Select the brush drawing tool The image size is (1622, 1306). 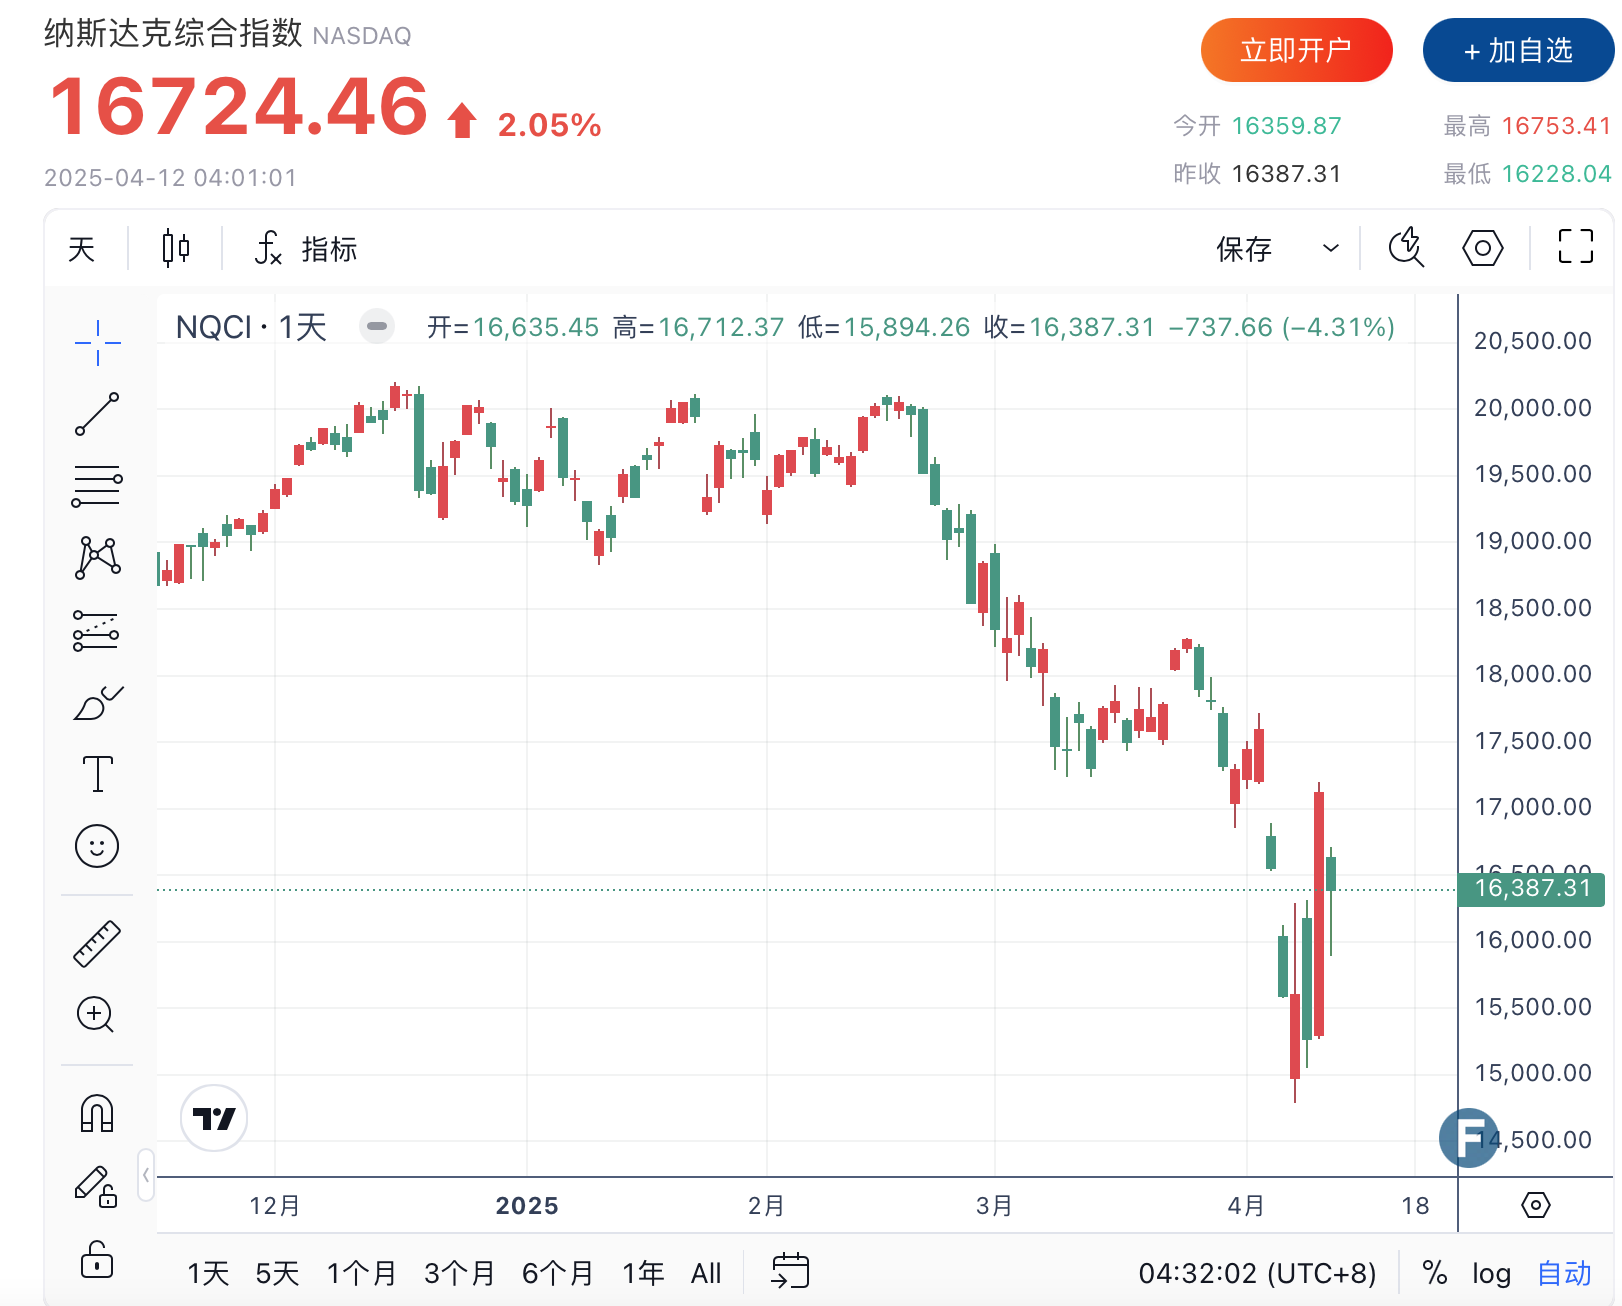[x=97, y=703]
